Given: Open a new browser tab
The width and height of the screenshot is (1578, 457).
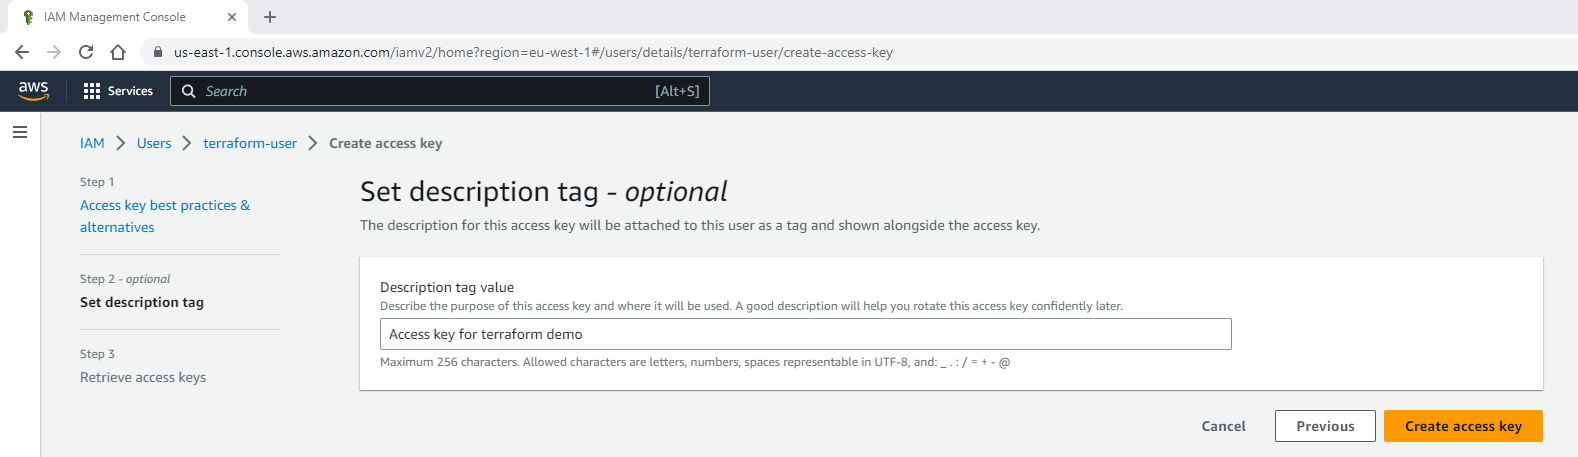Looking at the screenshot, I should [x=270, y=17].
